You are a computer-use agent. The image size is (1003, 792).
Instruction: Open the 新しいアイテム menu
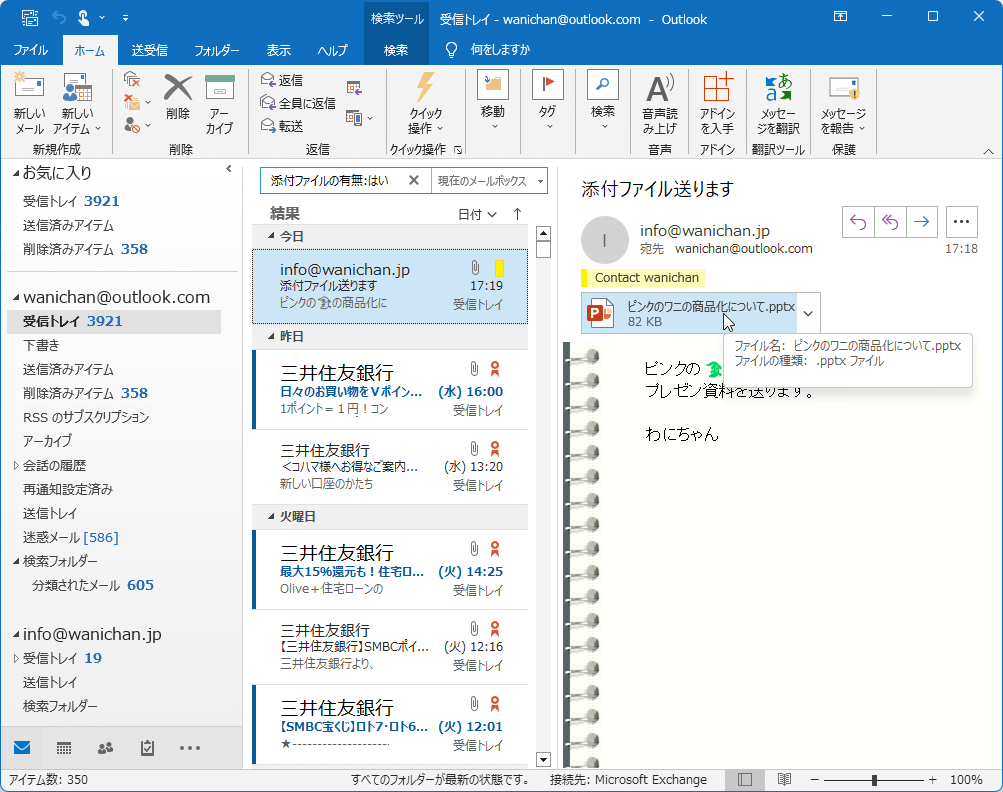coord(77,103)
